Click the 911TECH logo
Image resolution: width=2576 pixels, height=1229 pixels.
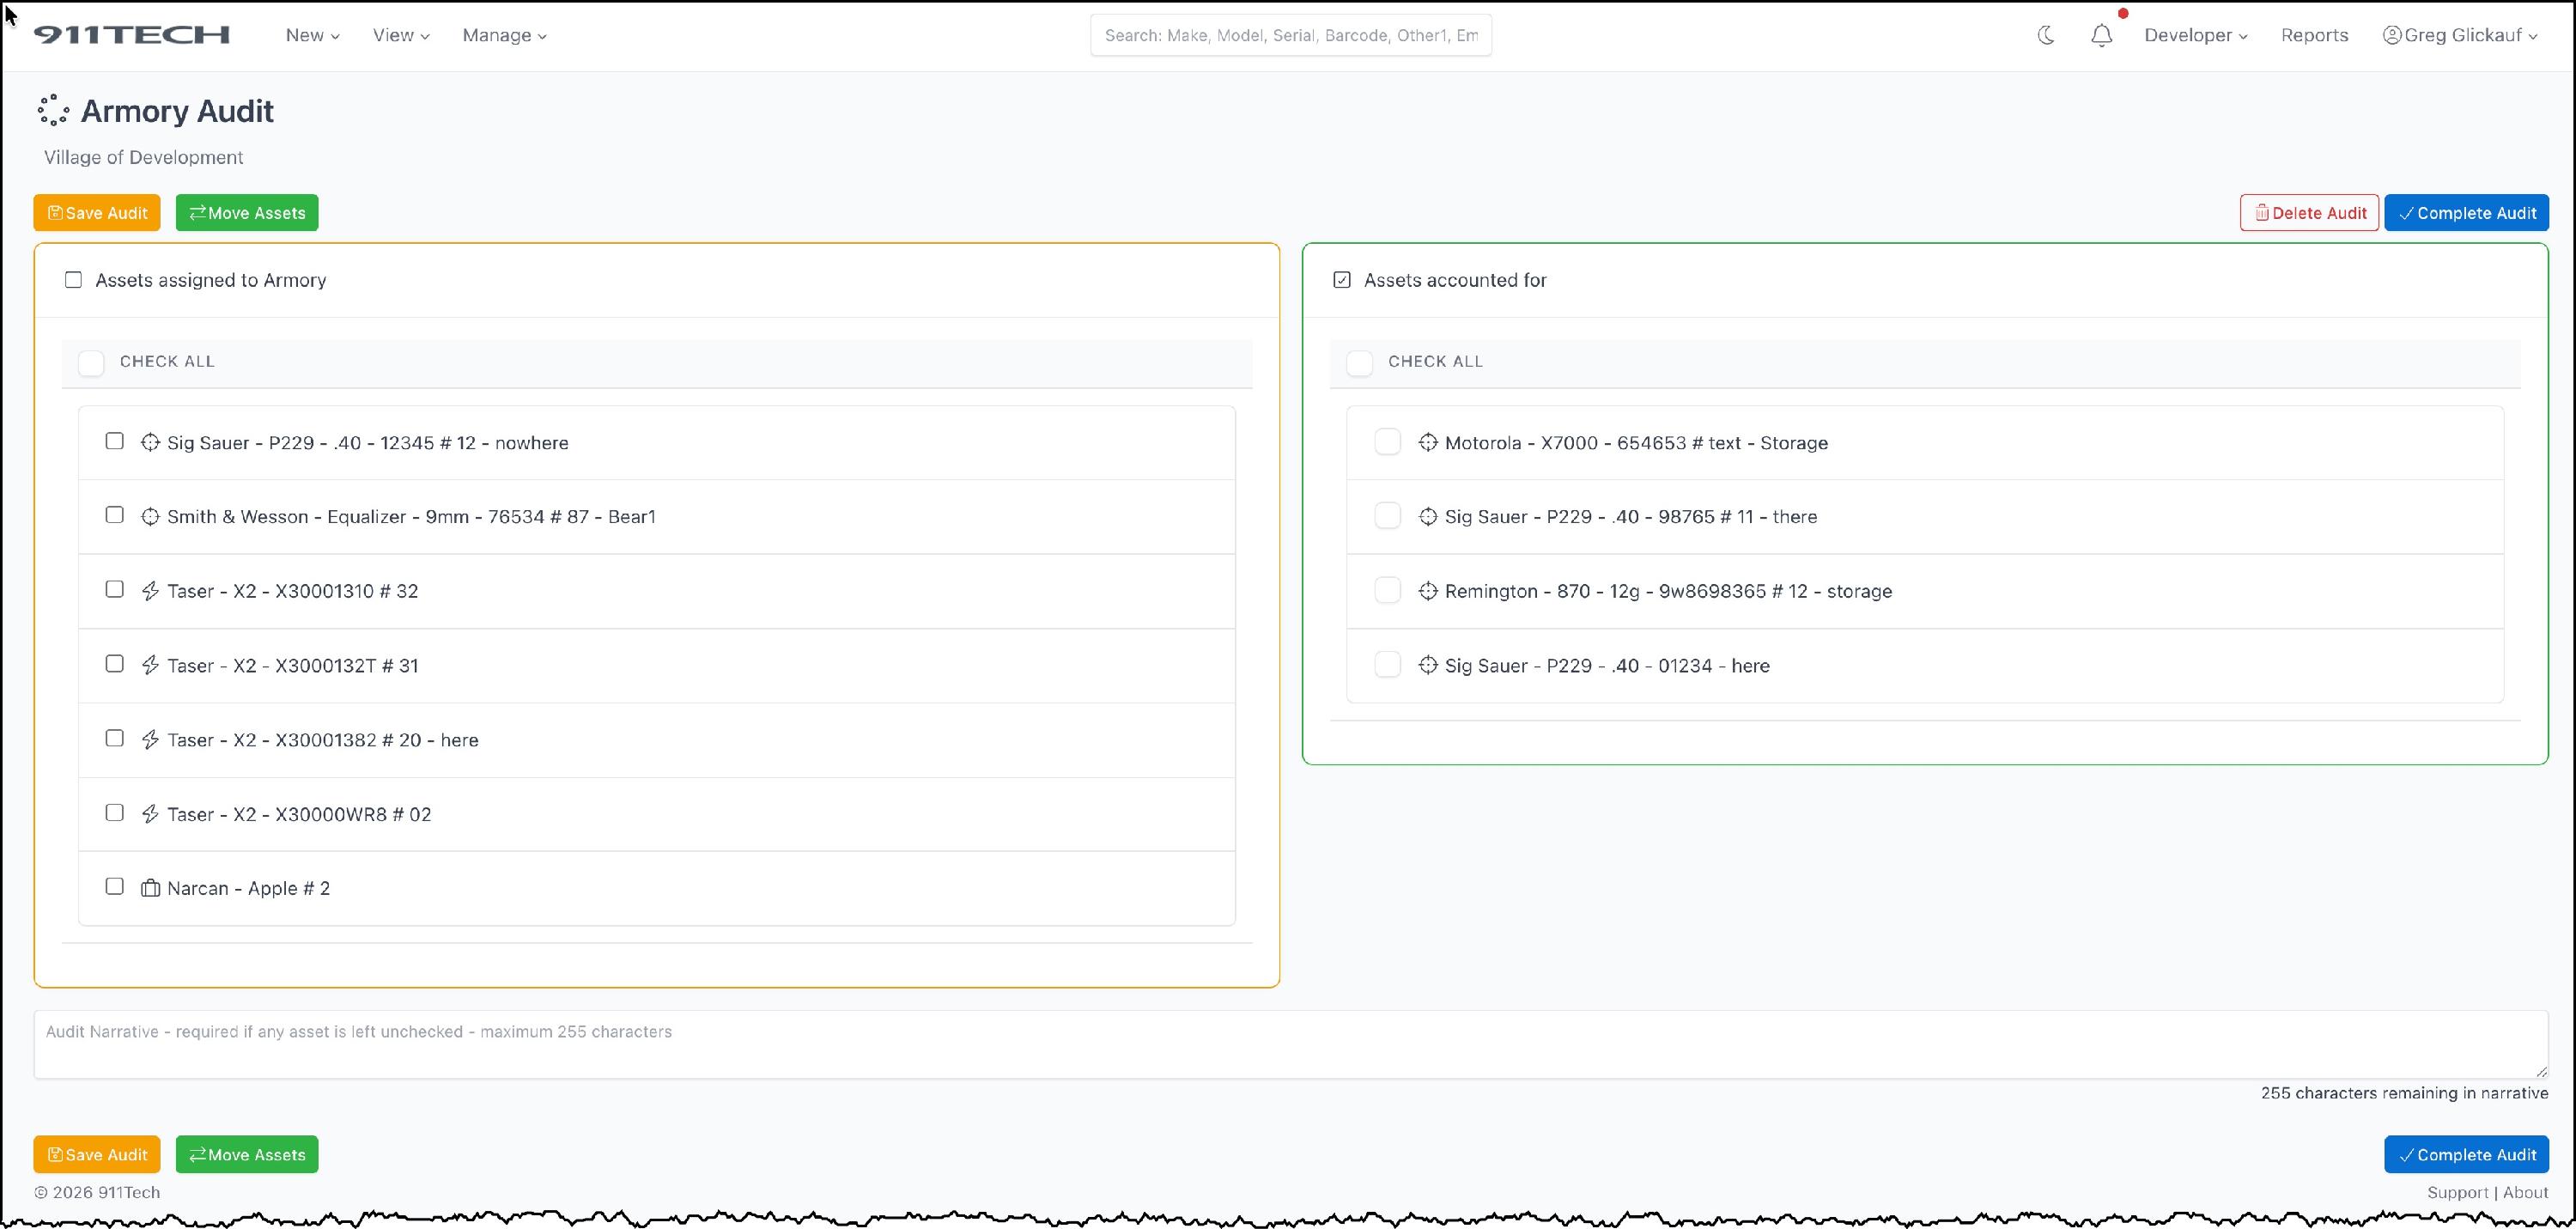coord(132,35)
